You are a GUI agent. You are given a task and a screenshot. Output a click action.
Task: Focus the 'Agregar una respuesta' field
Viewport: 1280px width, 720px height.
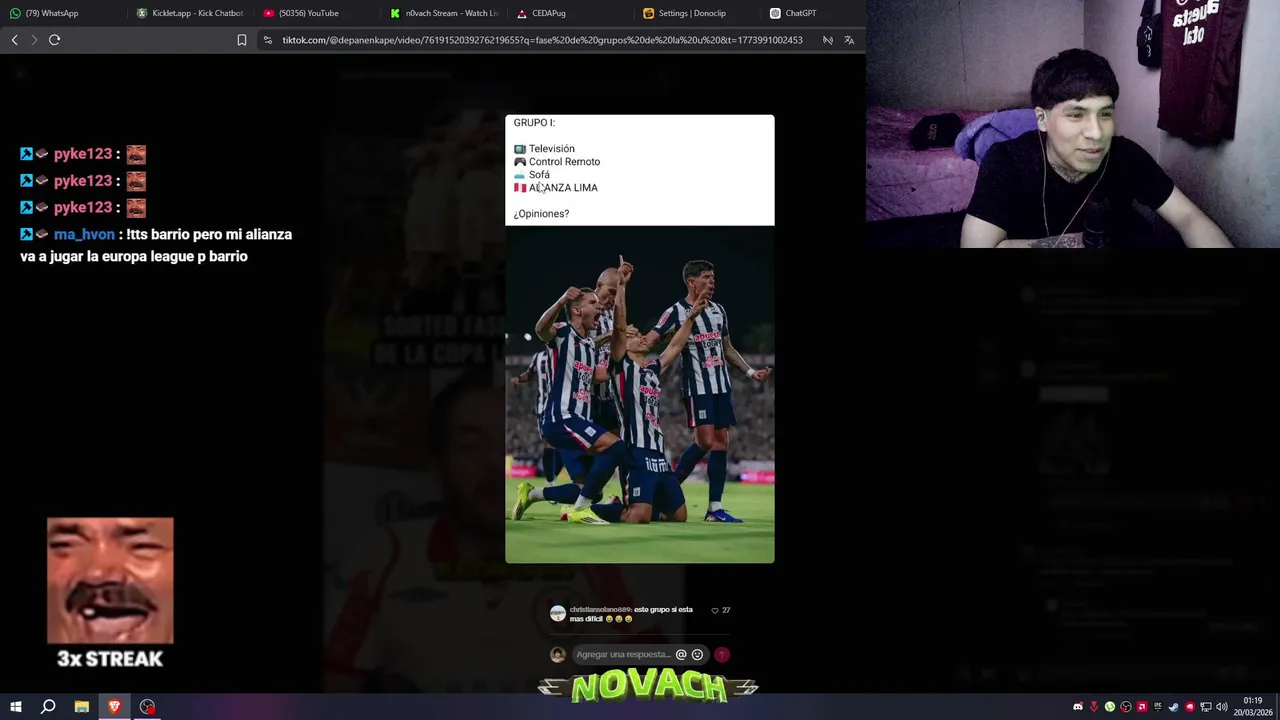(623, 655)
